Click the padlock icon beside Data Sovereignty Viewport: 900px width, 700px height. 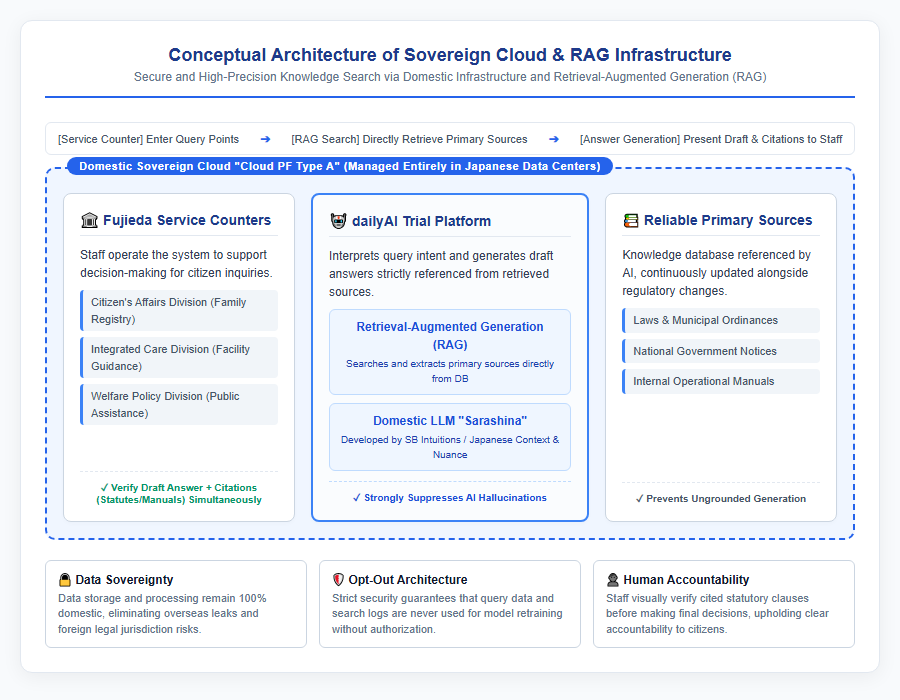(x=65, y=580)
